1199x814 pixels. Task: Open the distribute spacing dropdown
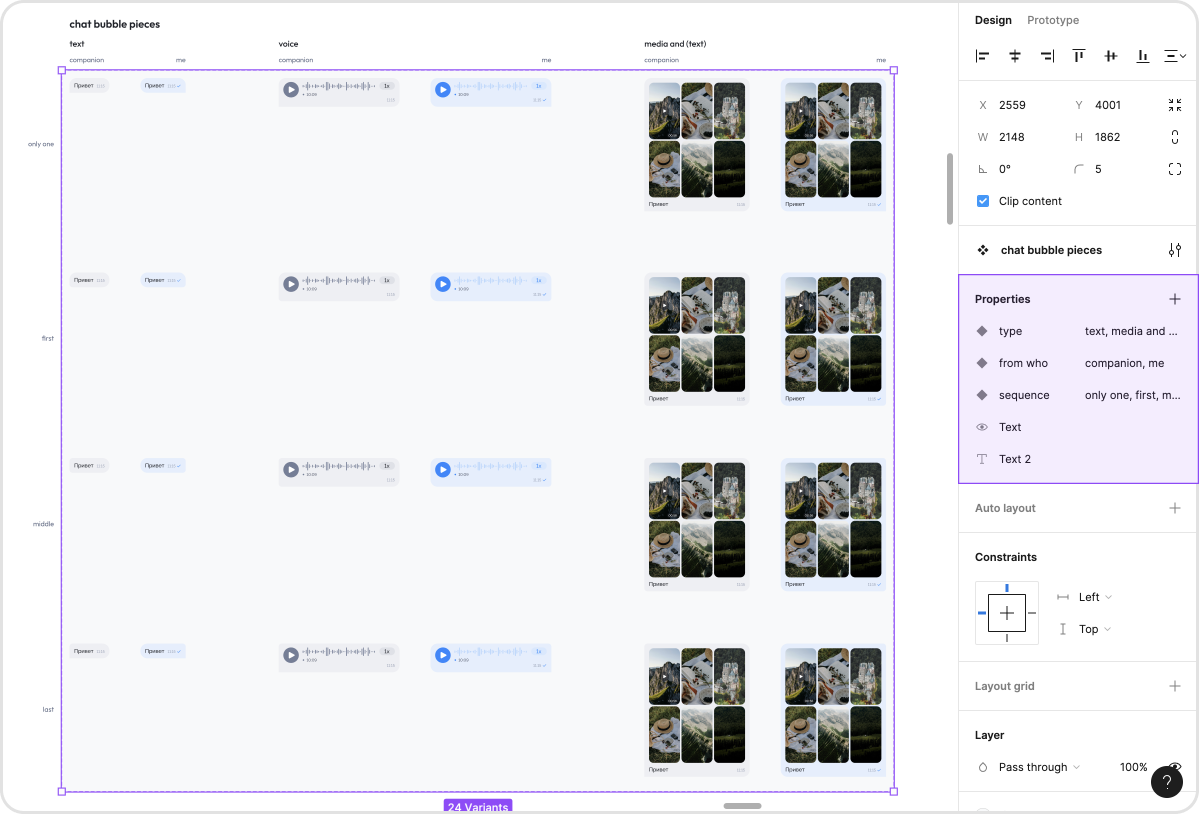point(1175,56)
